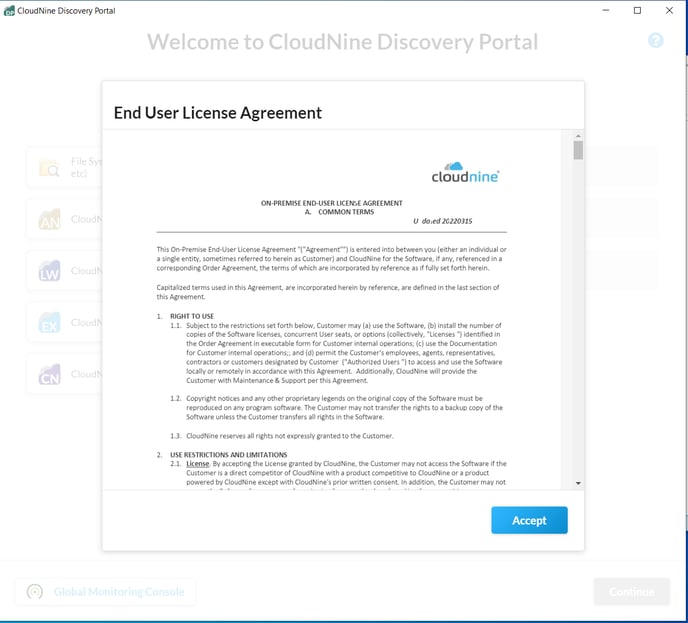Click the cloudnine logo in the agreement
The width and height of the screenshot is (688, 623).
pyautogui.click(x=465, y=172)
